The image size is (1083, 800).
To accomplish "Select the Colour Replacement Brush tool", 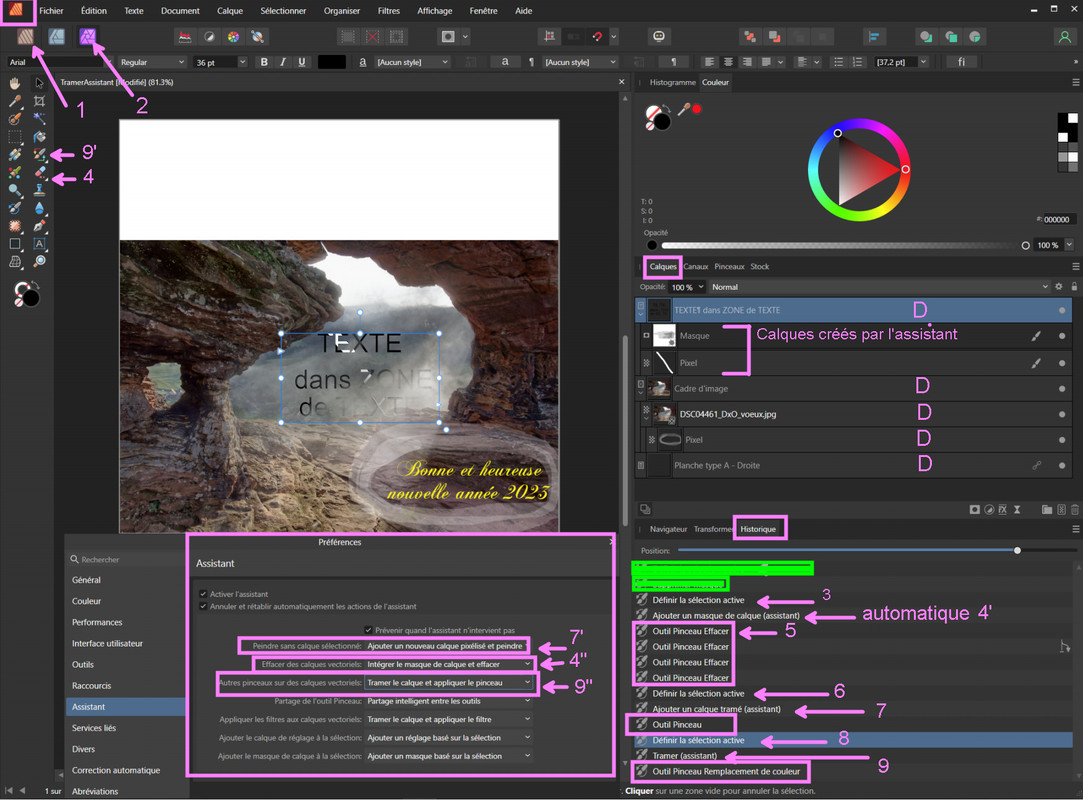I will pyautogui.click(x=39, y=154).
